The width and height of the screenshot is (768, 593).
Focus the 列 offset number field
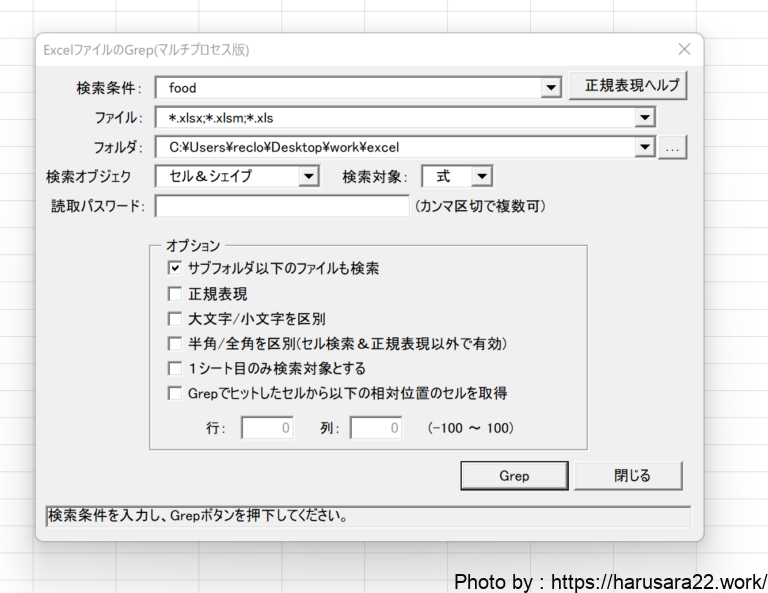(x=375, y=428)
